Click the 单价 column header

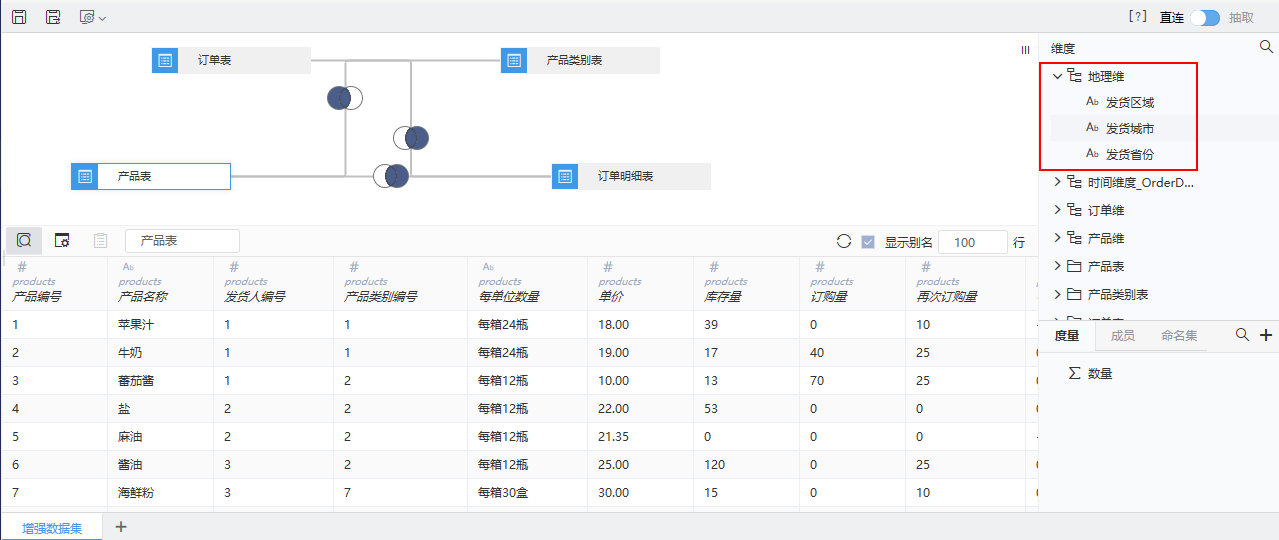pyautogui.click(x=611, y=297)
